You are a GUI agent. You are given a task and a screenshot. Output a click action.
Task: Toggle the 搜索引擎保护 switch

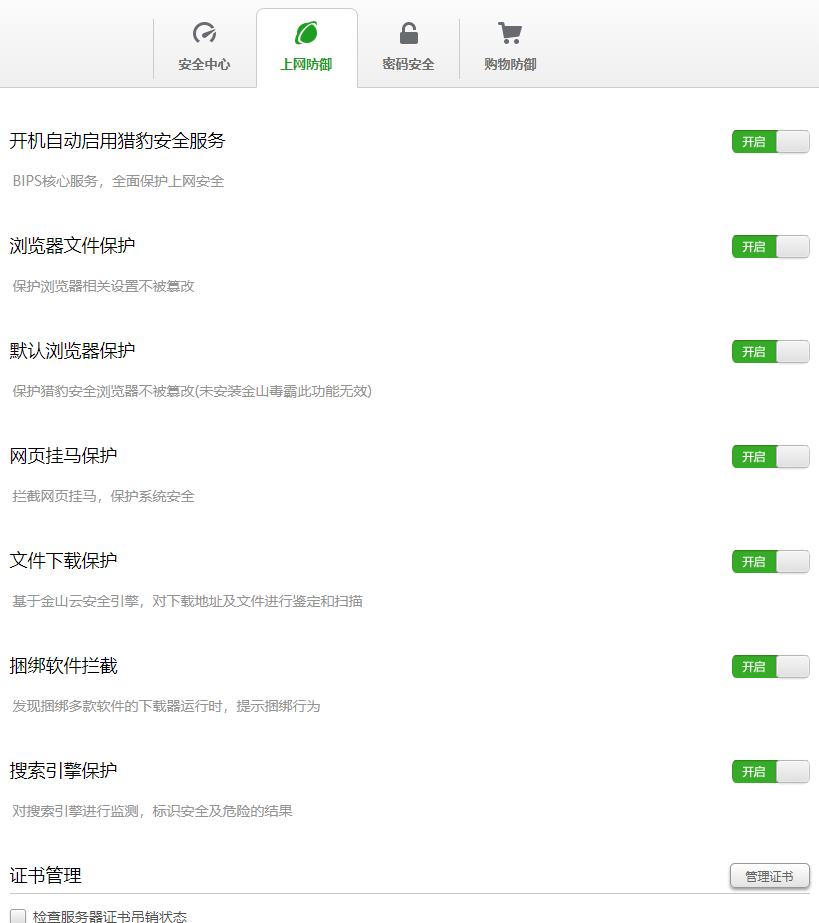(x=769, y=771)
